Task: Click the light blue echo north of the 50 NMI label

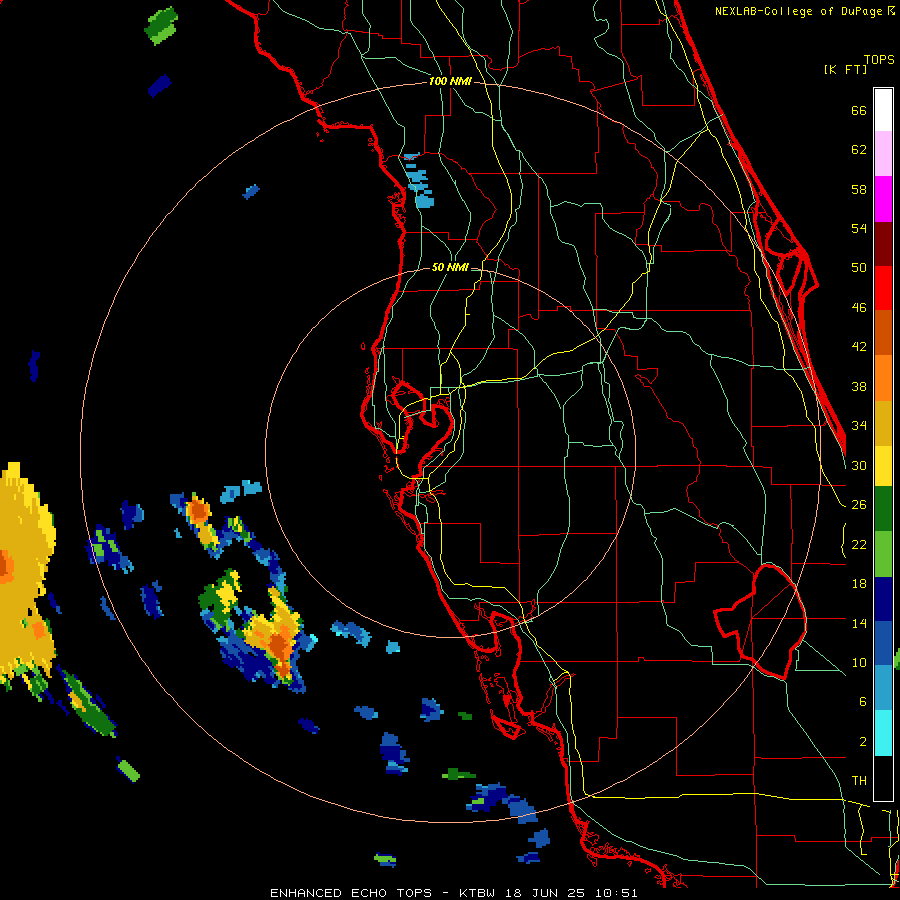Action: point(419,183)
